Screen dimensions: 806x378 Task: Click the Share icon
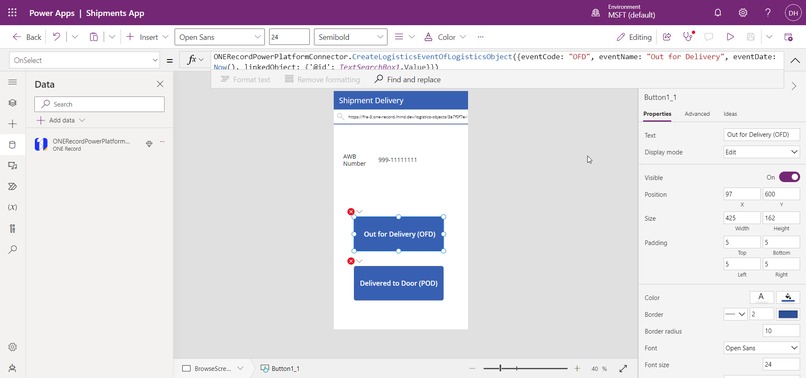[x=667, y=37]
